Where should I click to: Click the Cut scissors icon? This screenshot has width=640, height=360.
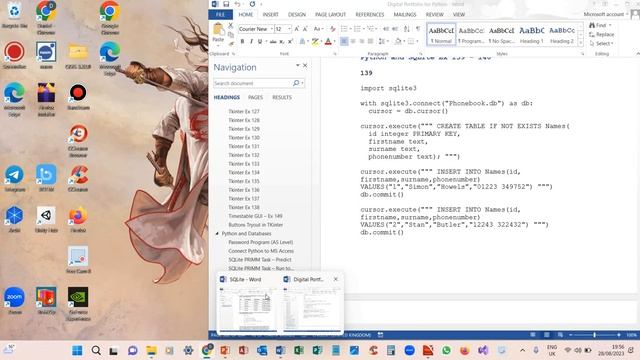(231, 26)
